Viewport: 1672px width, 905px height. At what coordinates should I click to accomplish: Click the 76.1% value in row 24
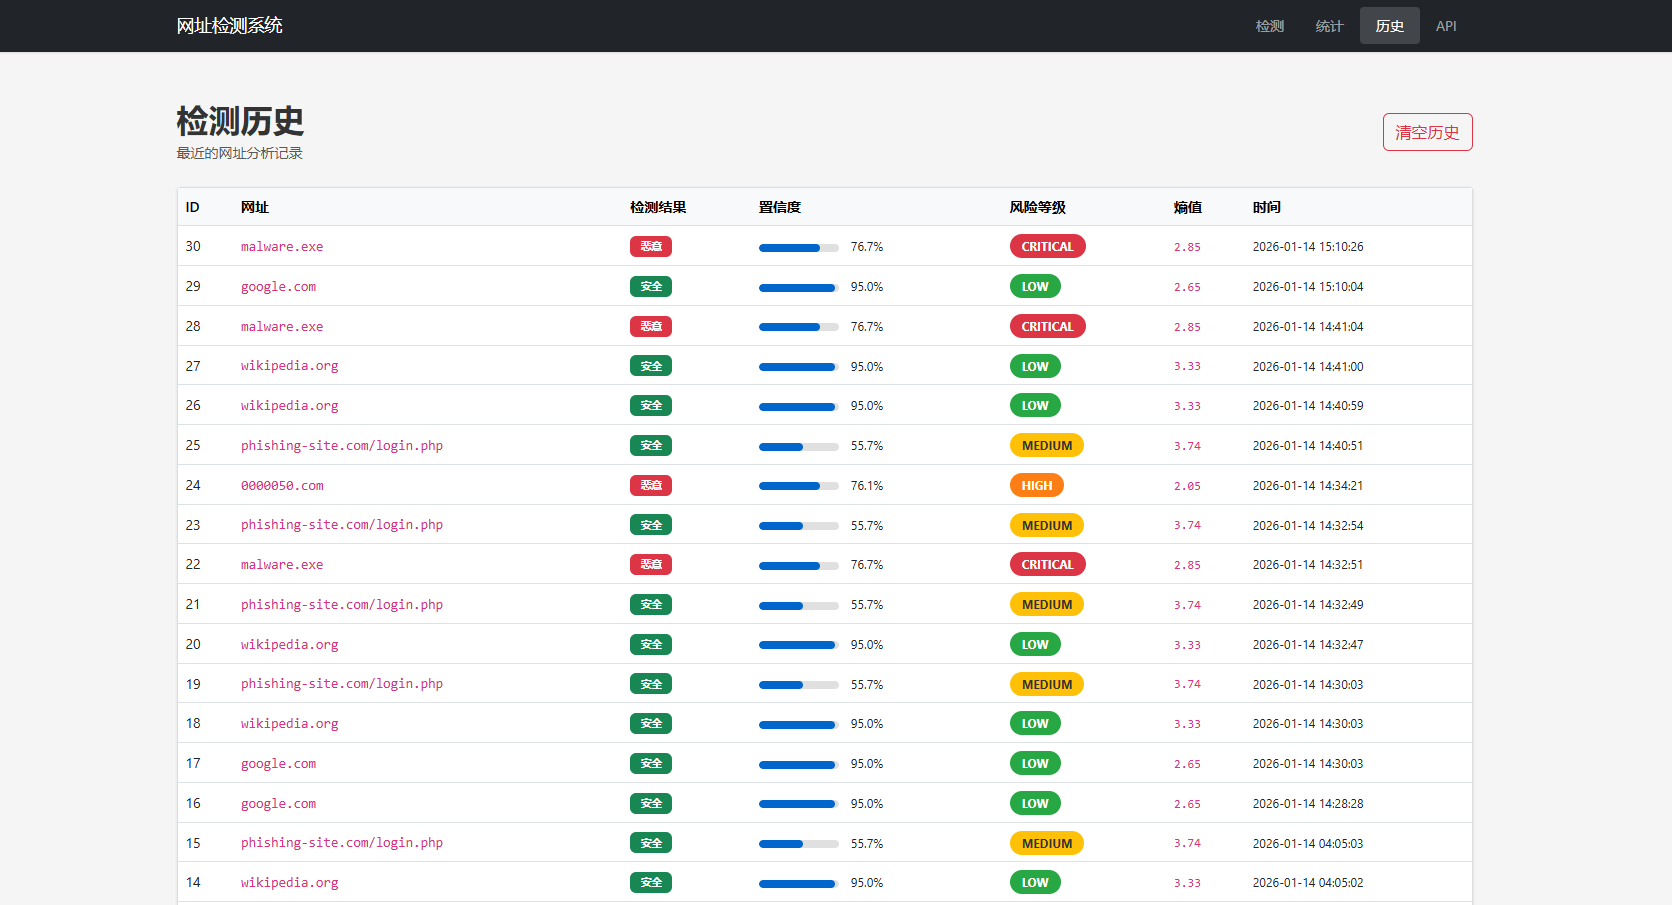[x=867, y=486]
